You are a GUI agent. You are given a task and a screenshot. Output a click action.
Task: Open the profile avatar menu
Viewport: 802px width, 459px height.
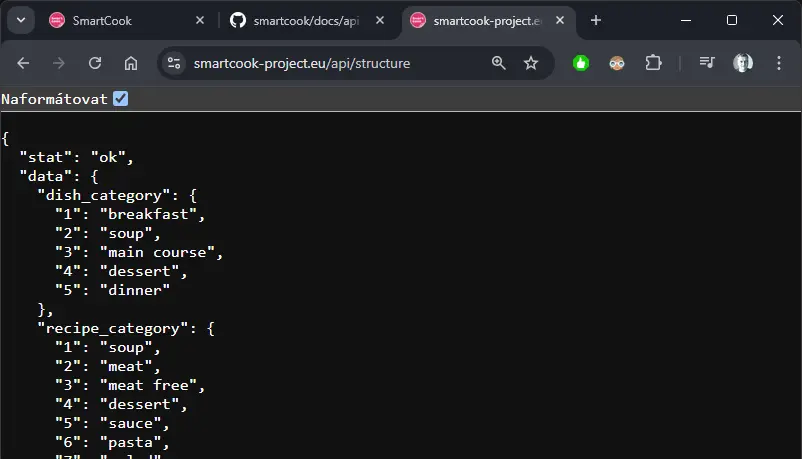(x=743, y=63)
